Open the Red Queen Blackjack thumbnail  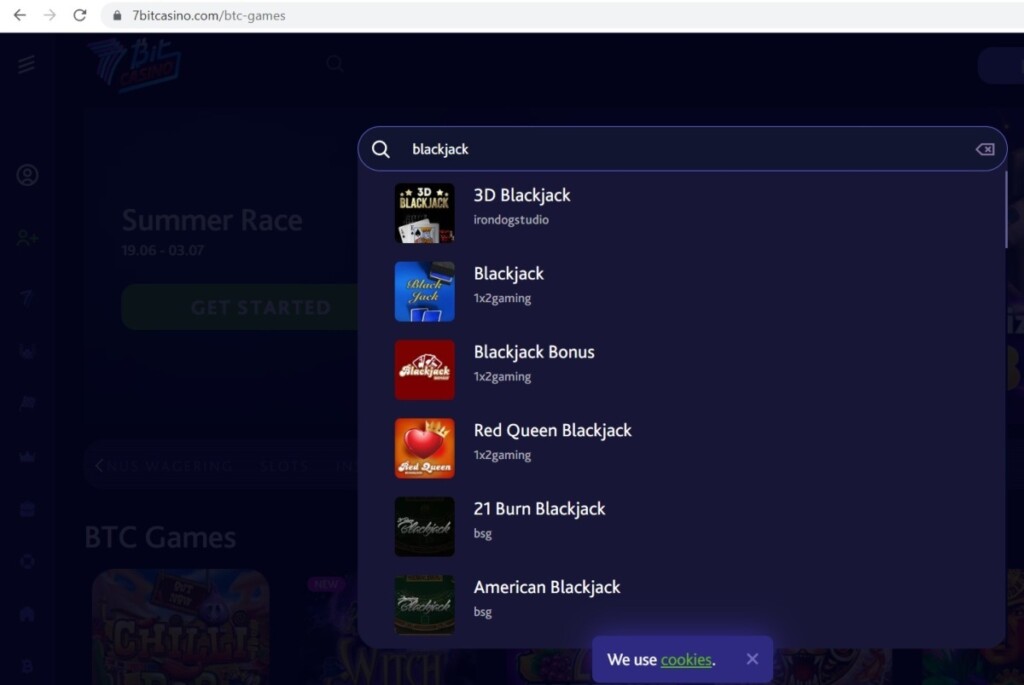coord(424,449)
